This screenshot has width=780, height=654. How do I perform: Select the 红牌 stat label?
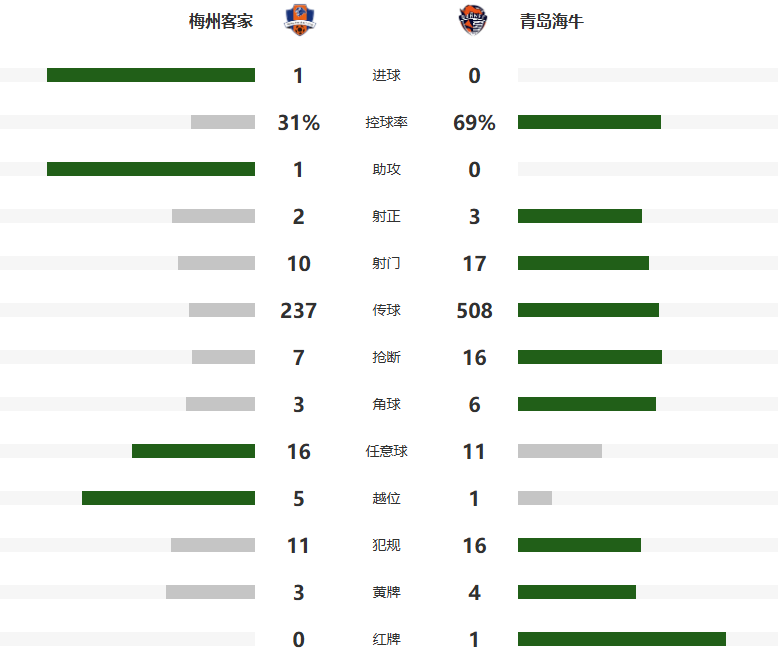click(386, 640)
